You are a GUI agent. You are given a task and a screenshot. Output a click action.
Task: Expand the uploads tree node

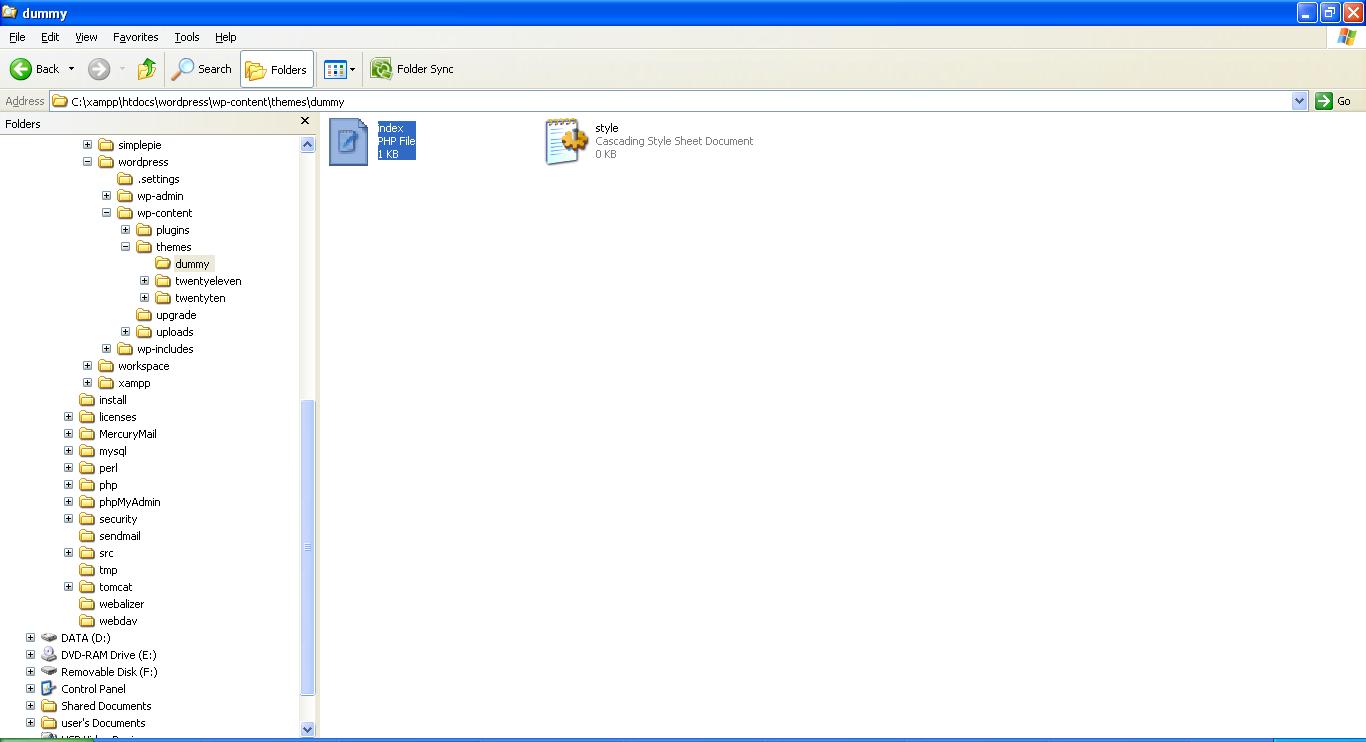[125, 332]
